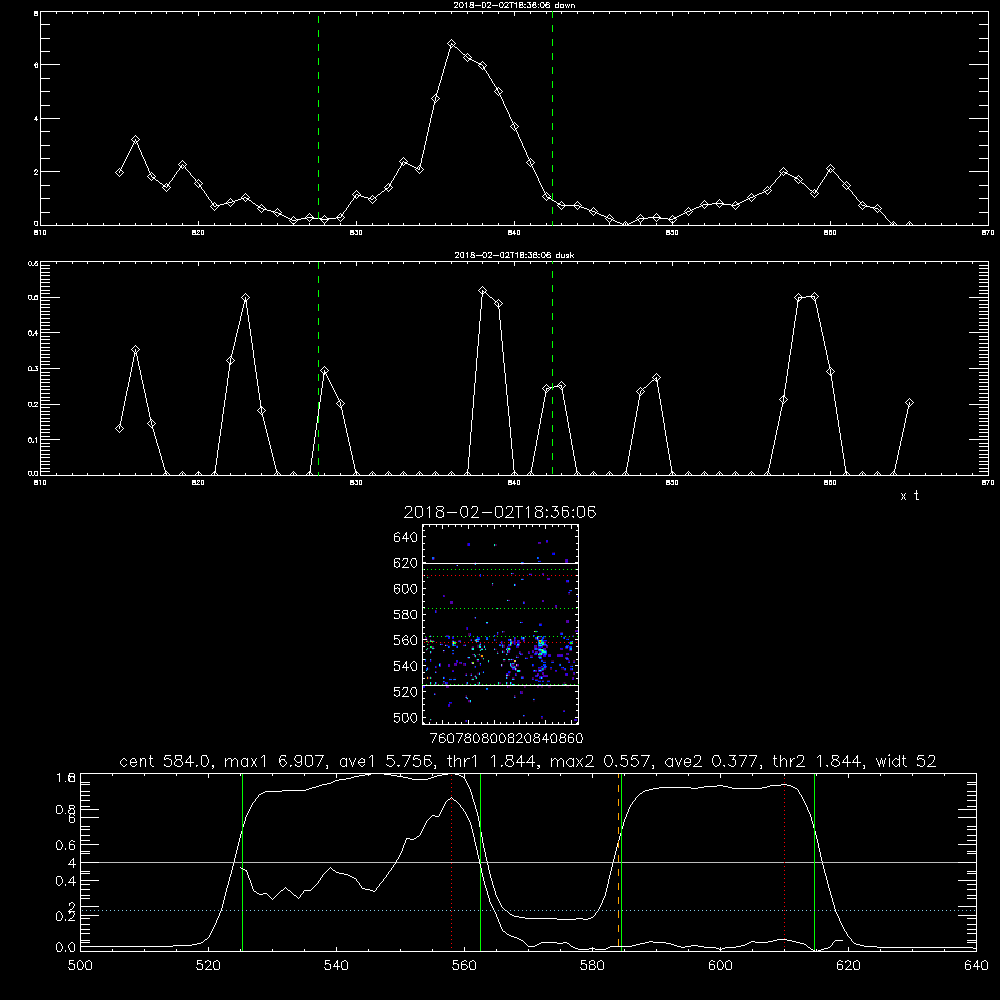Click the right green dashed line in the dawn plot
The image size is (1000, 1000).
(552, 119)
